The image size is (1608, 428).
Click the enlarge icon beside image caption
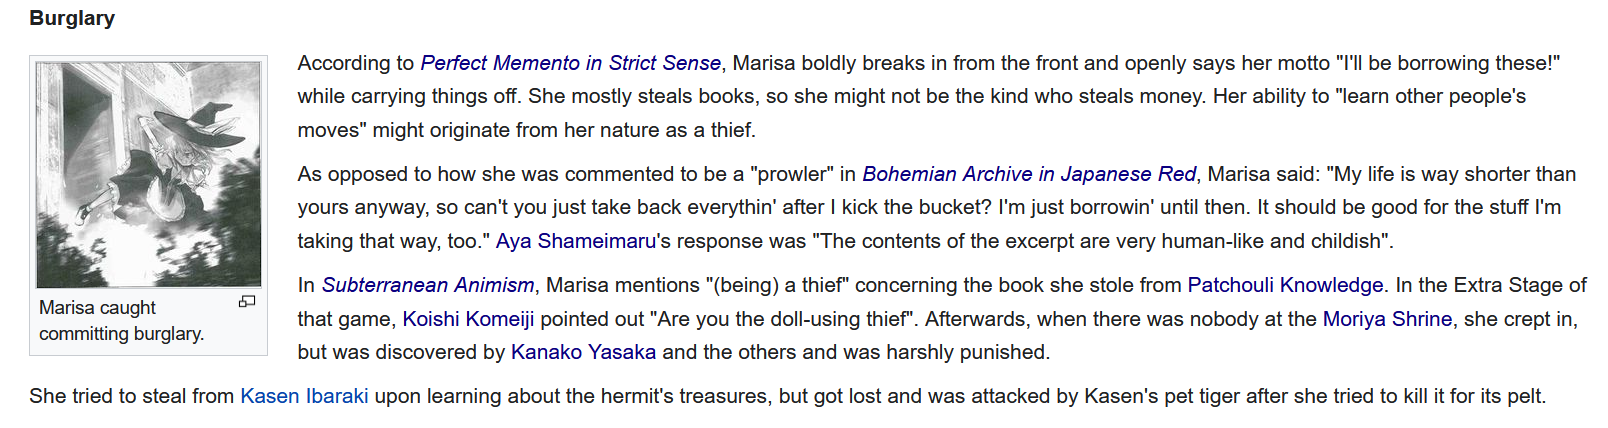(x=247, y=301)
